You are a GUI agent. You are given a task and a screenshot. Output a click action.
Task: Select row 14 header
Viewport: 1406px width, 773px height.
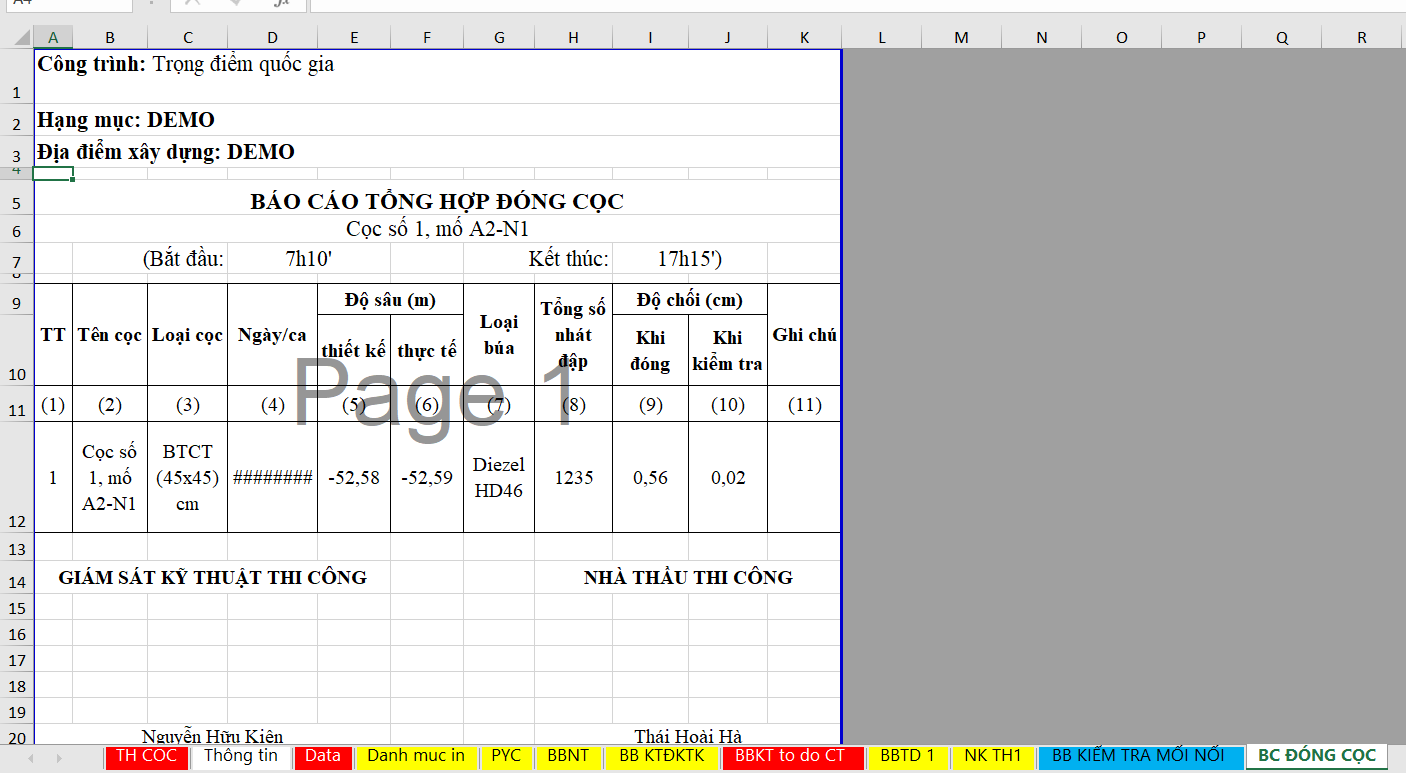point(16,578)
